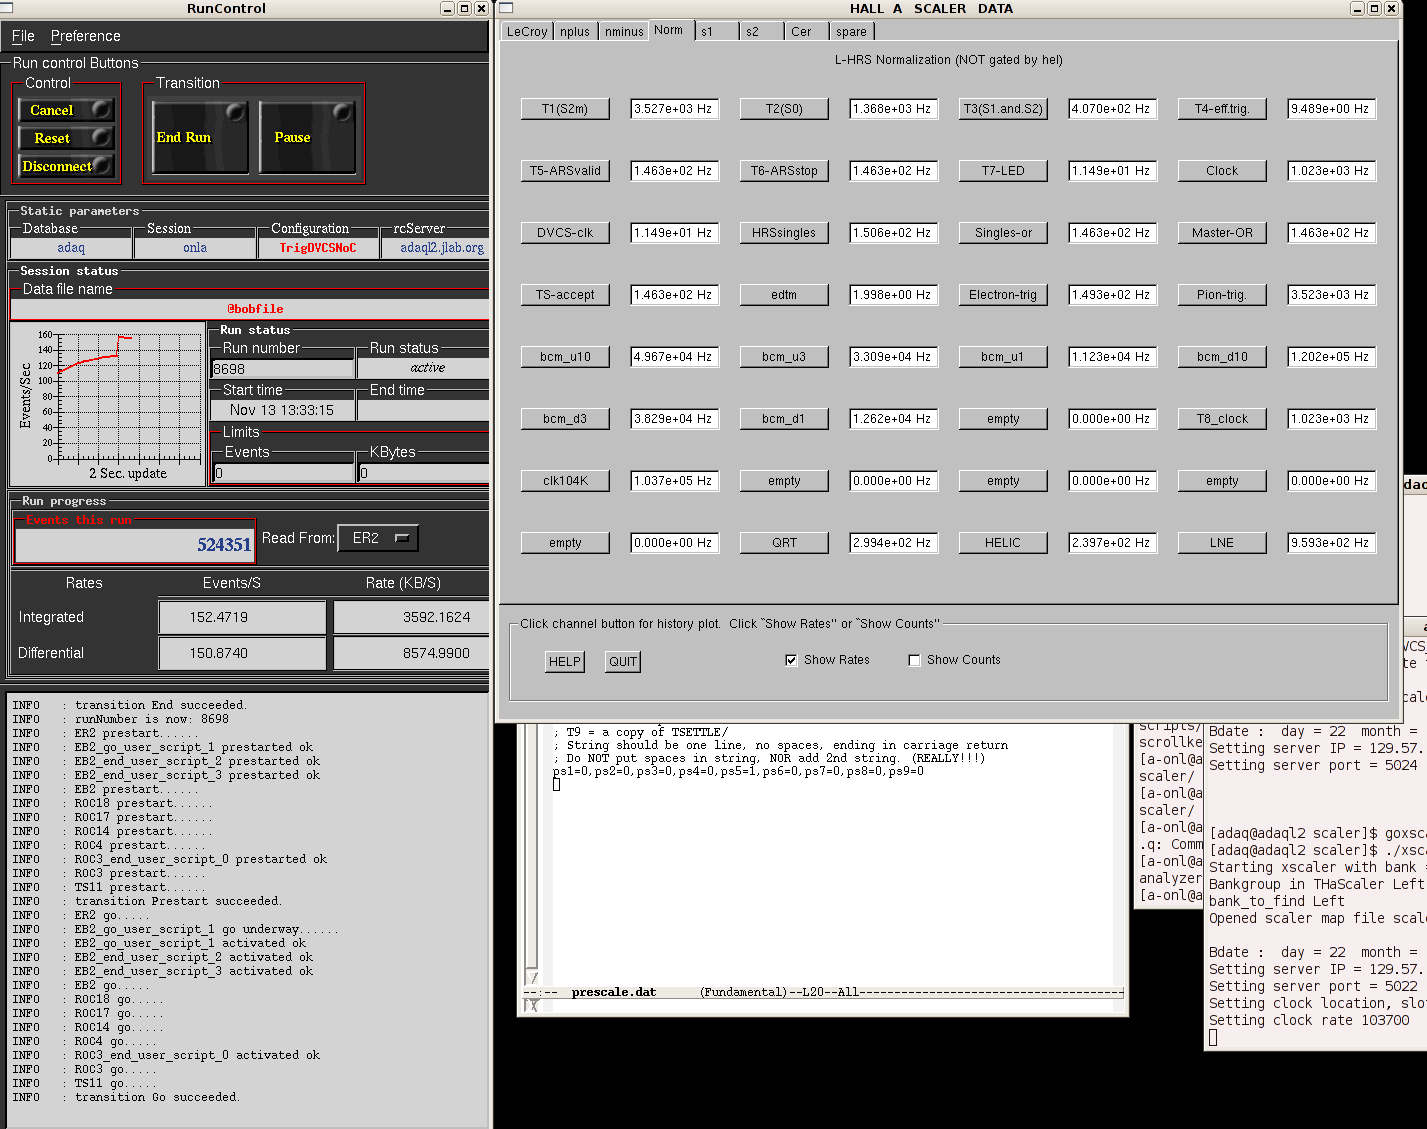Click the HRSsingles channel button
This screenshot has width=1427, height=1129.
pos(784,233)
